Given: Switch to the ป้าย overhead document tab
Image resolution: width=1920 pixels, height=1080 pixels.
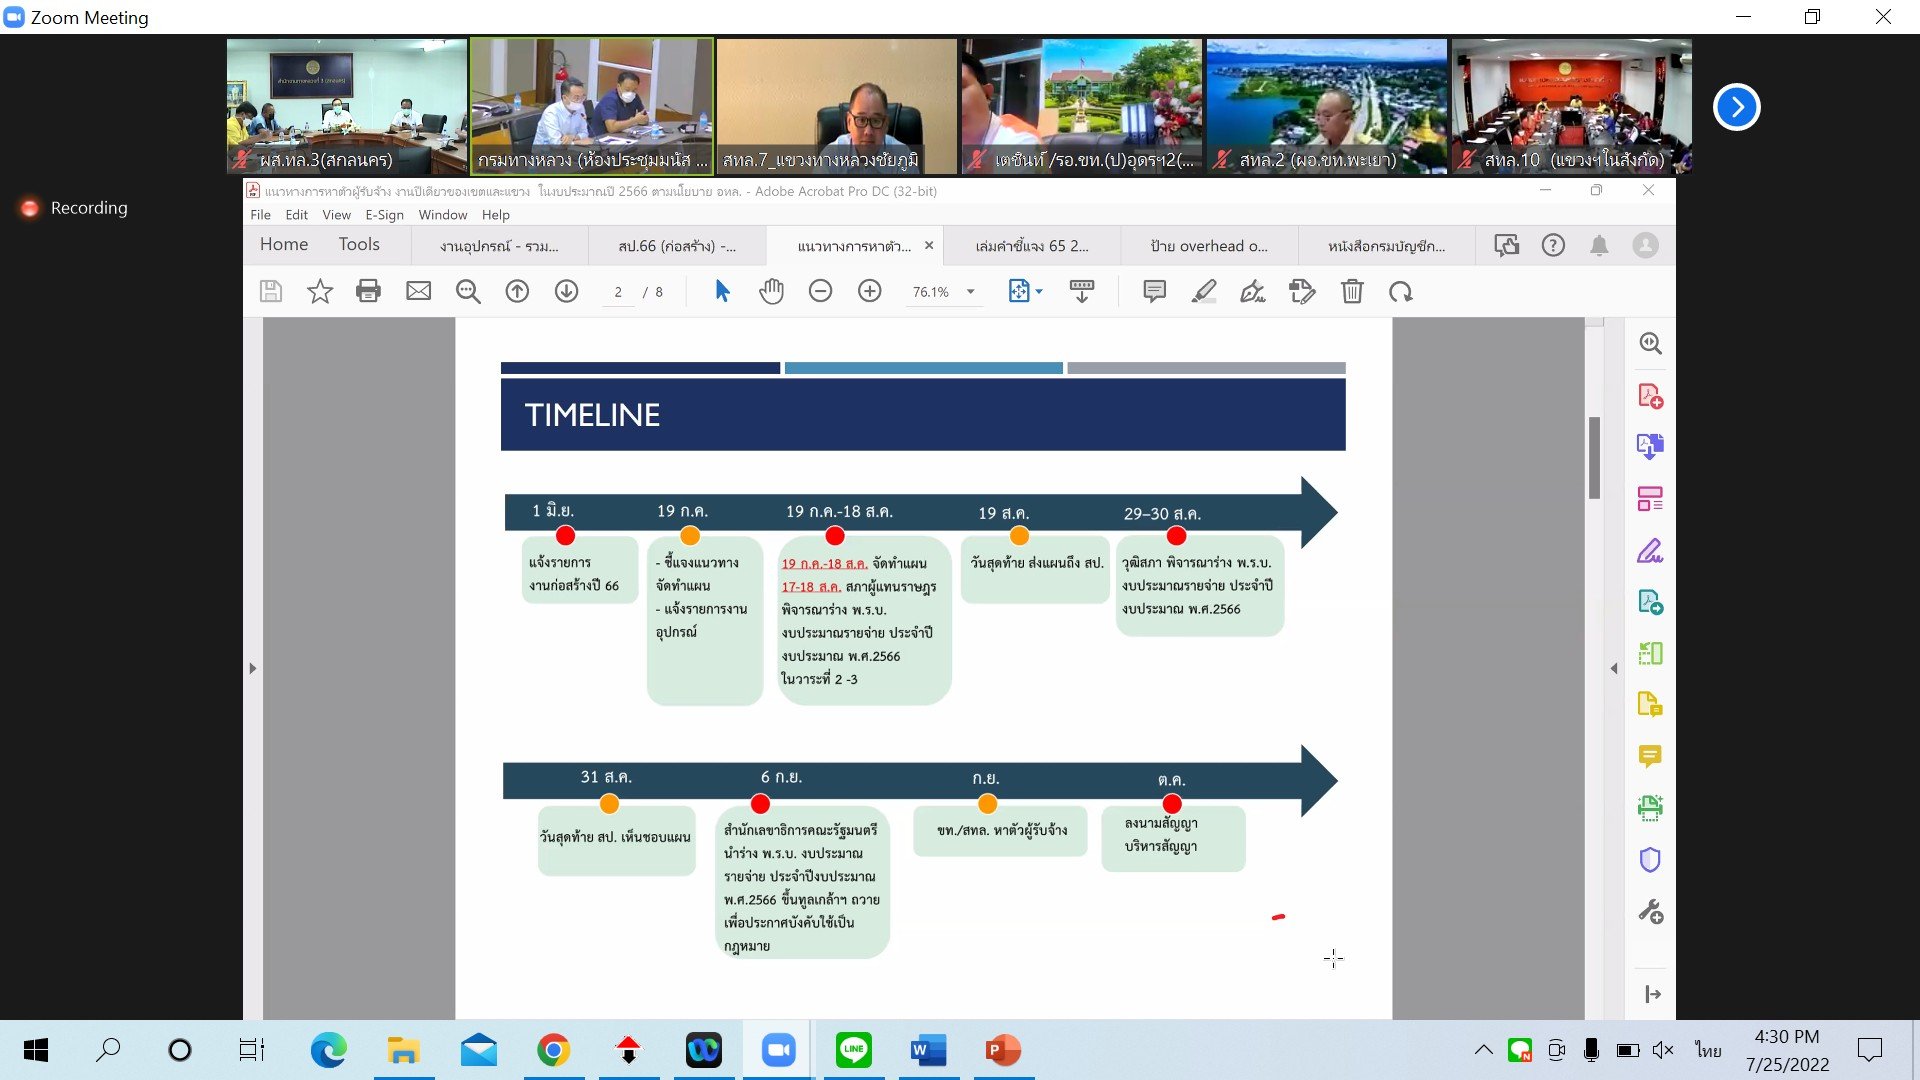Looking at the screenshot, I should [1208, 246].
